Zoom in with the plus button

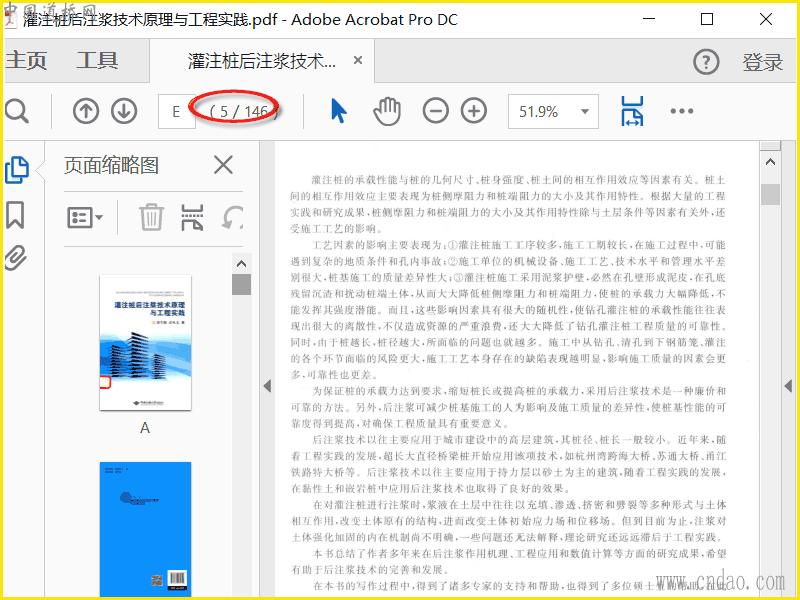pos(474,111)
